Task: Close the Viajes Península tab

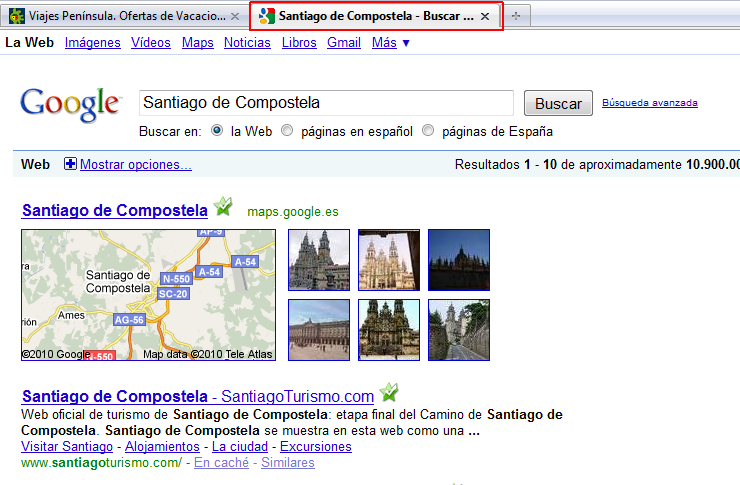Action: pos(235,17)
